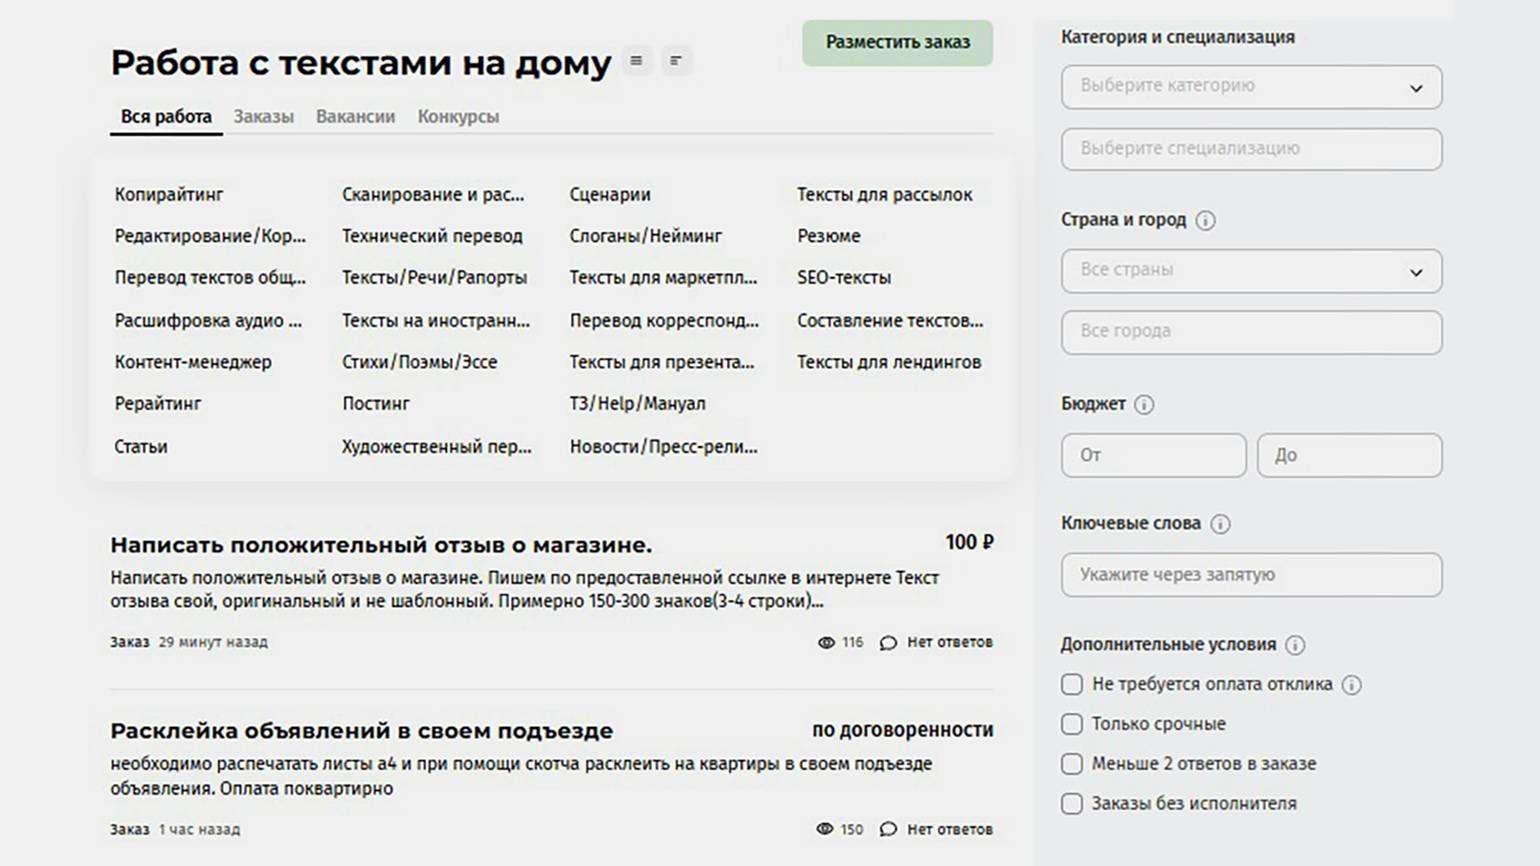Switch to the Вакансии tab
This screenshot has height=866, width=1540.
(355, 117)
